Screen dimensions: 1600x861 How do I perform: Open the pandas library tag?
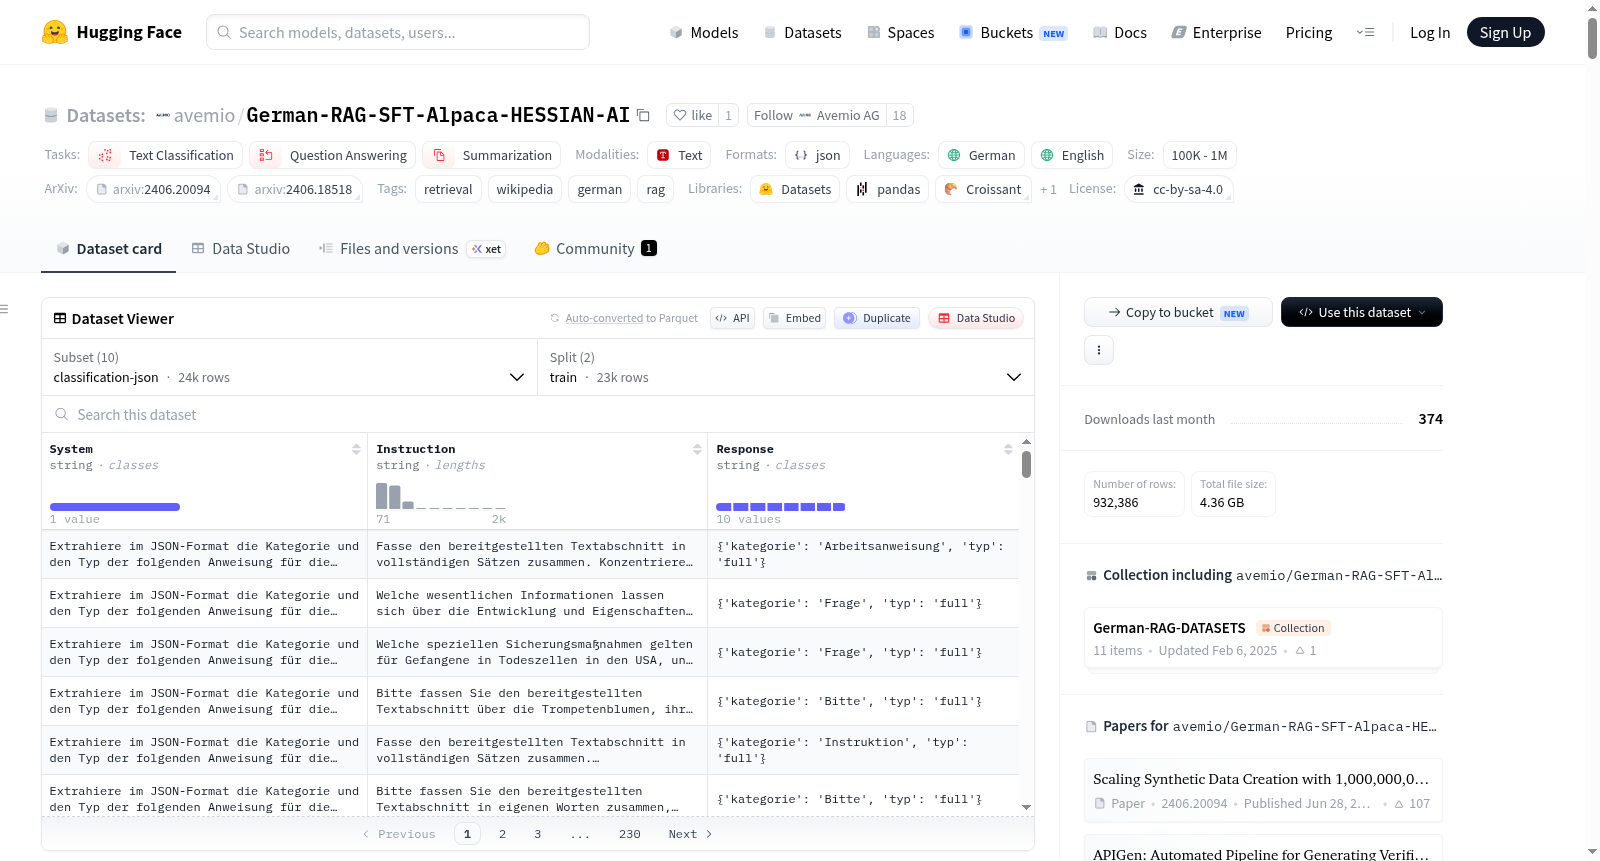pos(888,189)
